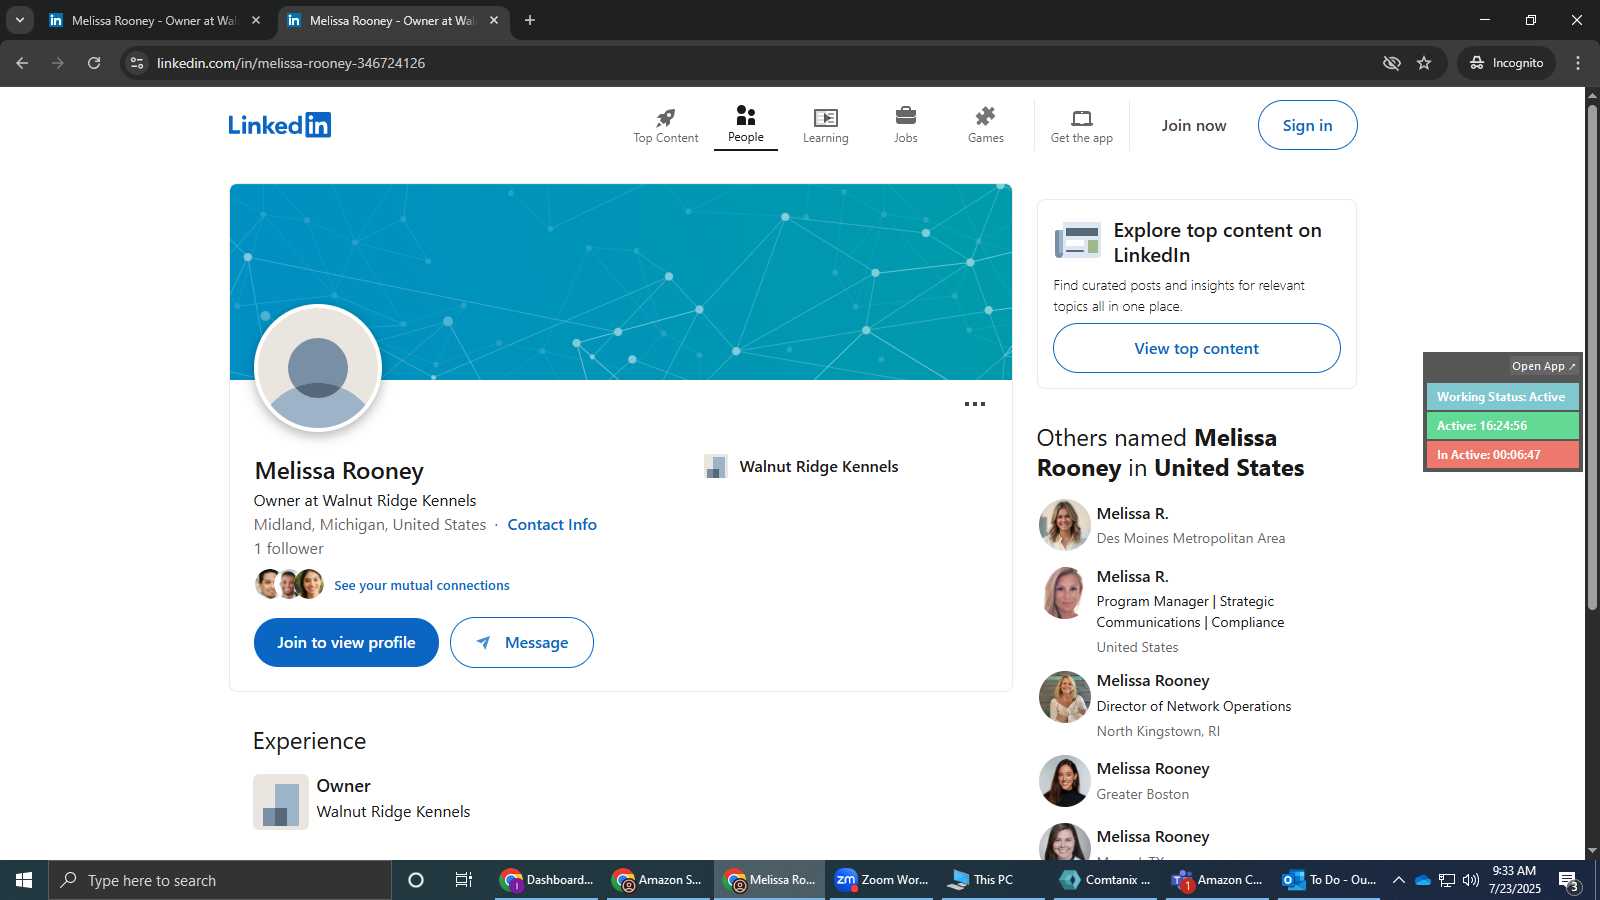Click the Owner experience title

point(343,786)
